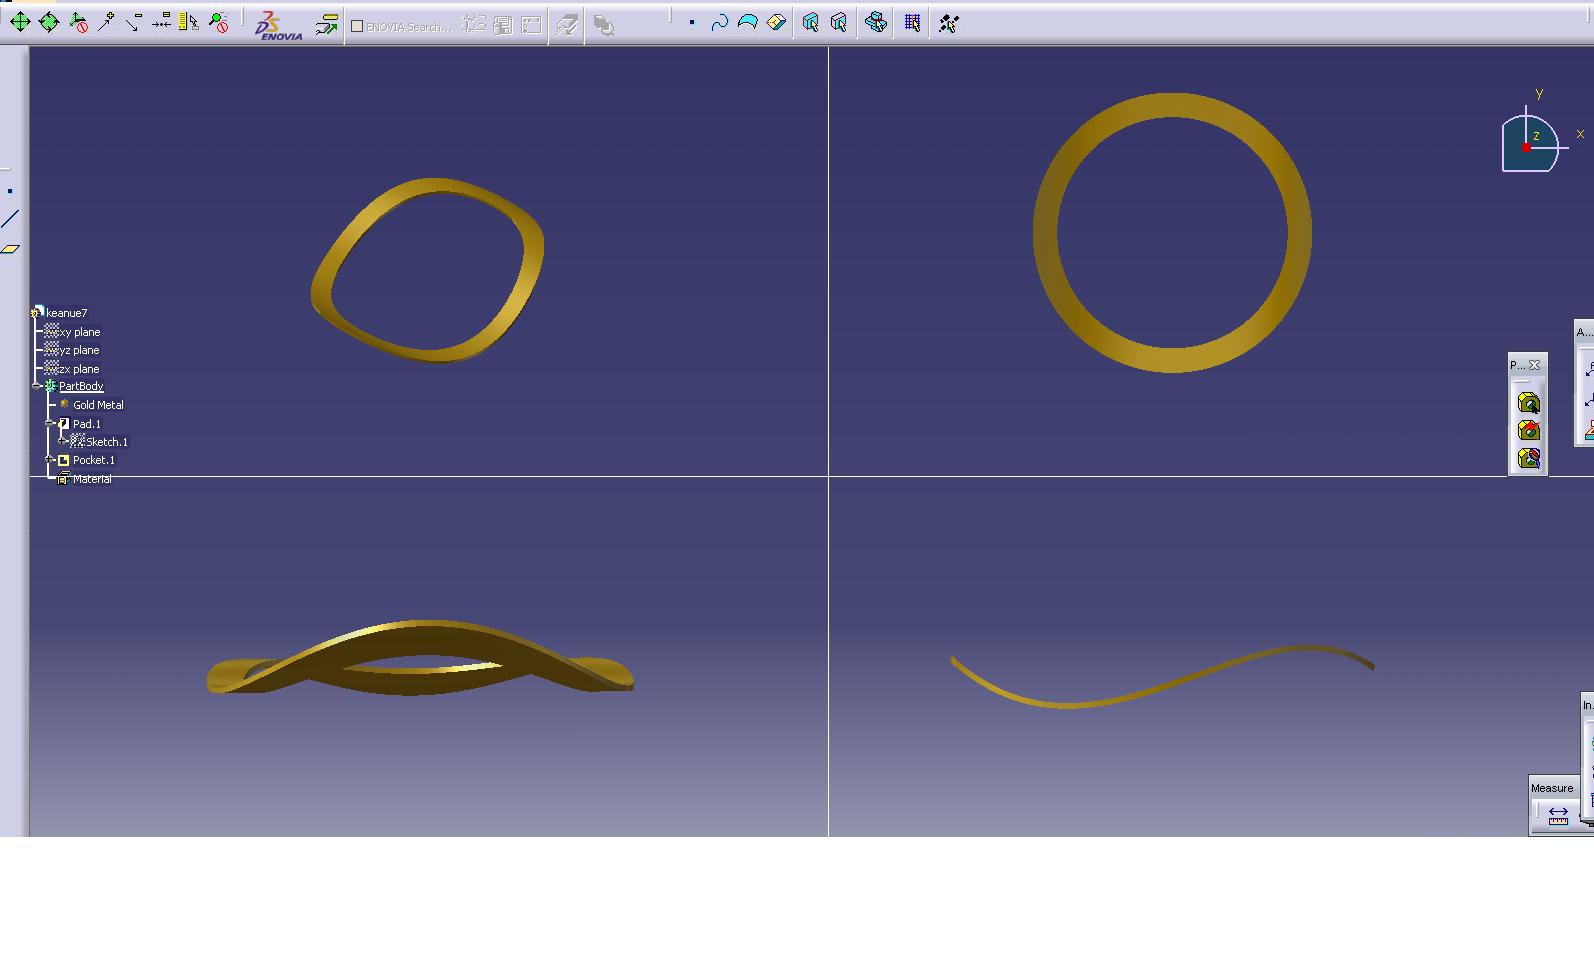This screenshot has height=972, width=1594.
Task: Collapse the Pad.1 tree node
Action: (x=50, y=423)
